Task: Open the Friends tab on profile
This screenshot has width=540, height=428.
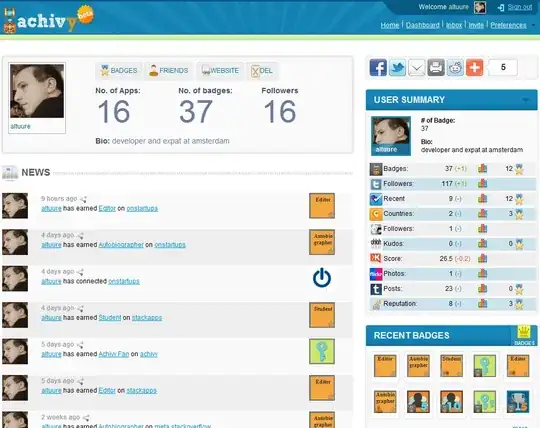Action: point(168,71)
